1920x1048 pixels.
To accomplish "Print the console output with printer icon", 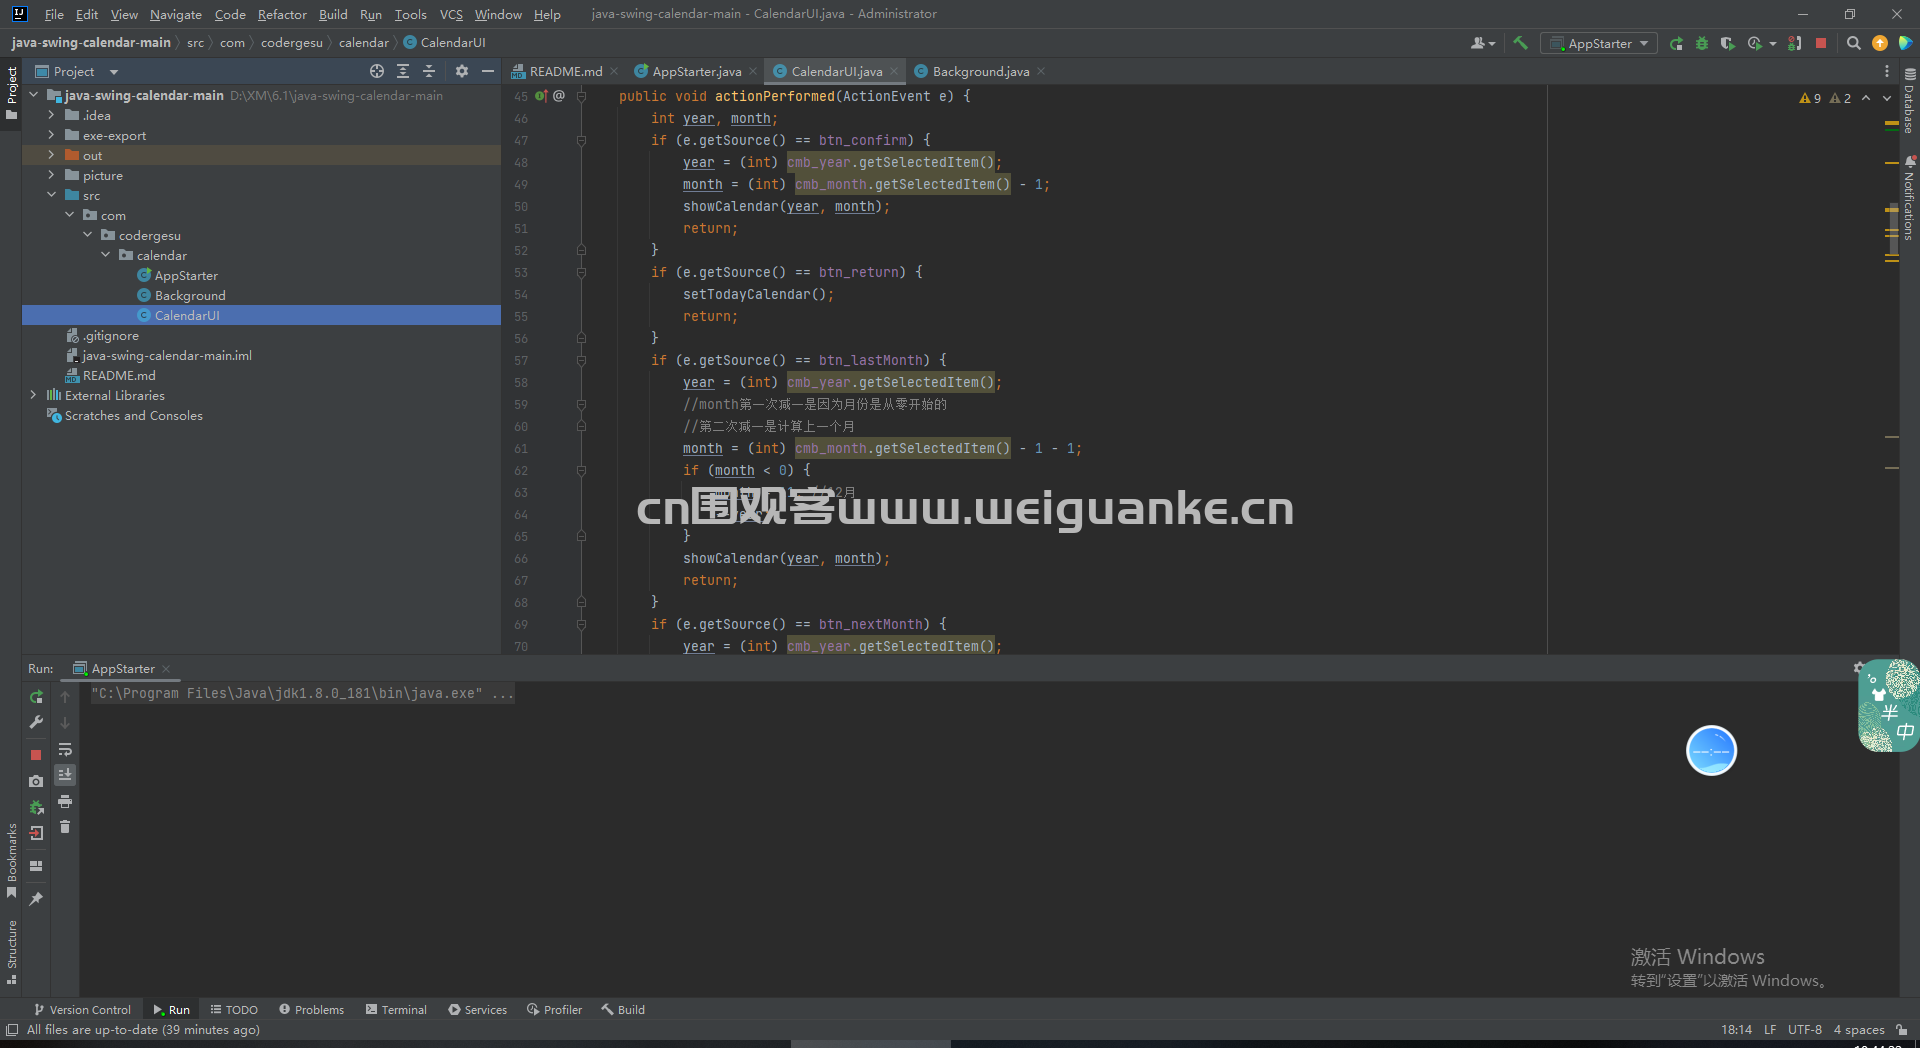I will pyautogui.click(x=65, y=801).
